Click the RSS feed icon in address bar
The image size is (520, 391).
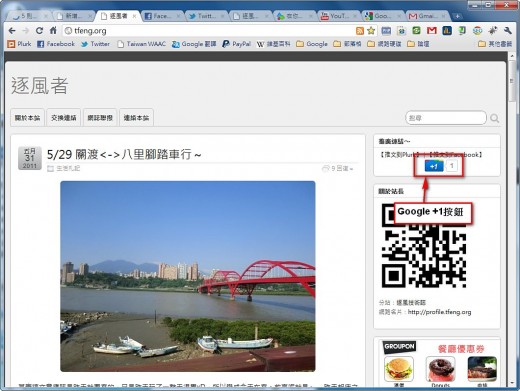(x=360, y=31)
